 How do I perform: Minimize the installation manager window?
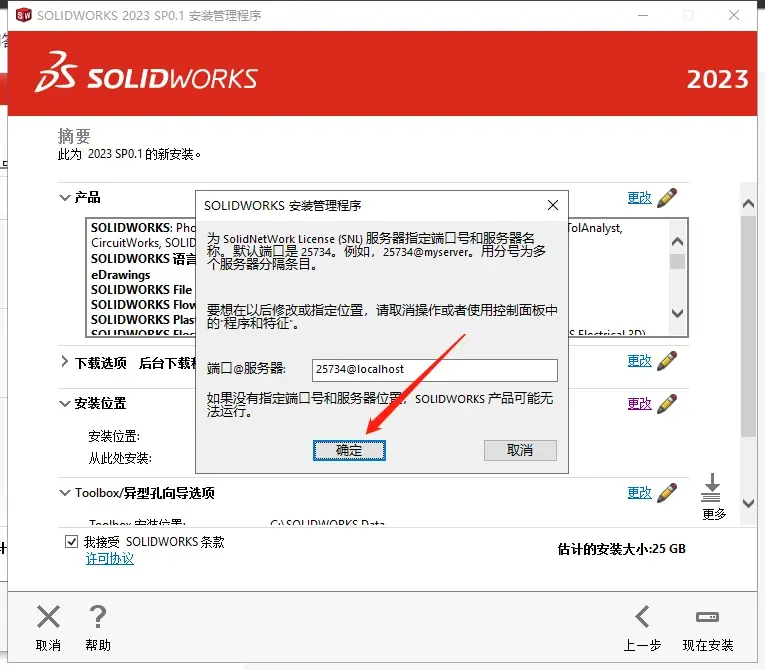(643, 15)
